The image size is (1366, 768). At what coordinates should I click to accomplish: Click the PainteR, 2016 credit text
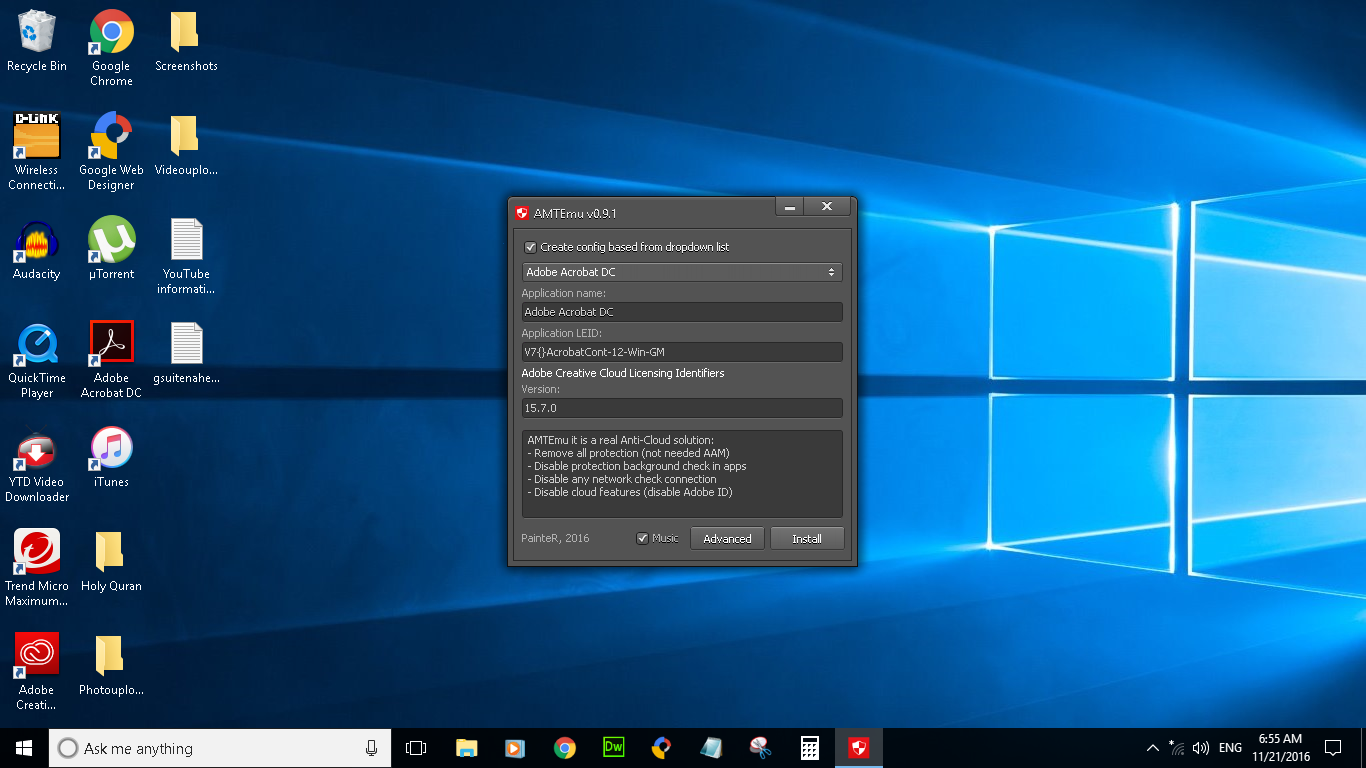coord(555,538)
